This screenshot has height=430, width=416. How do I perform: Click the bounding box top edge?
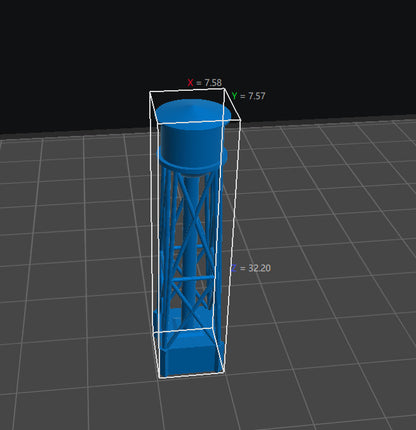pyautogui.click(x=187, y=90)
